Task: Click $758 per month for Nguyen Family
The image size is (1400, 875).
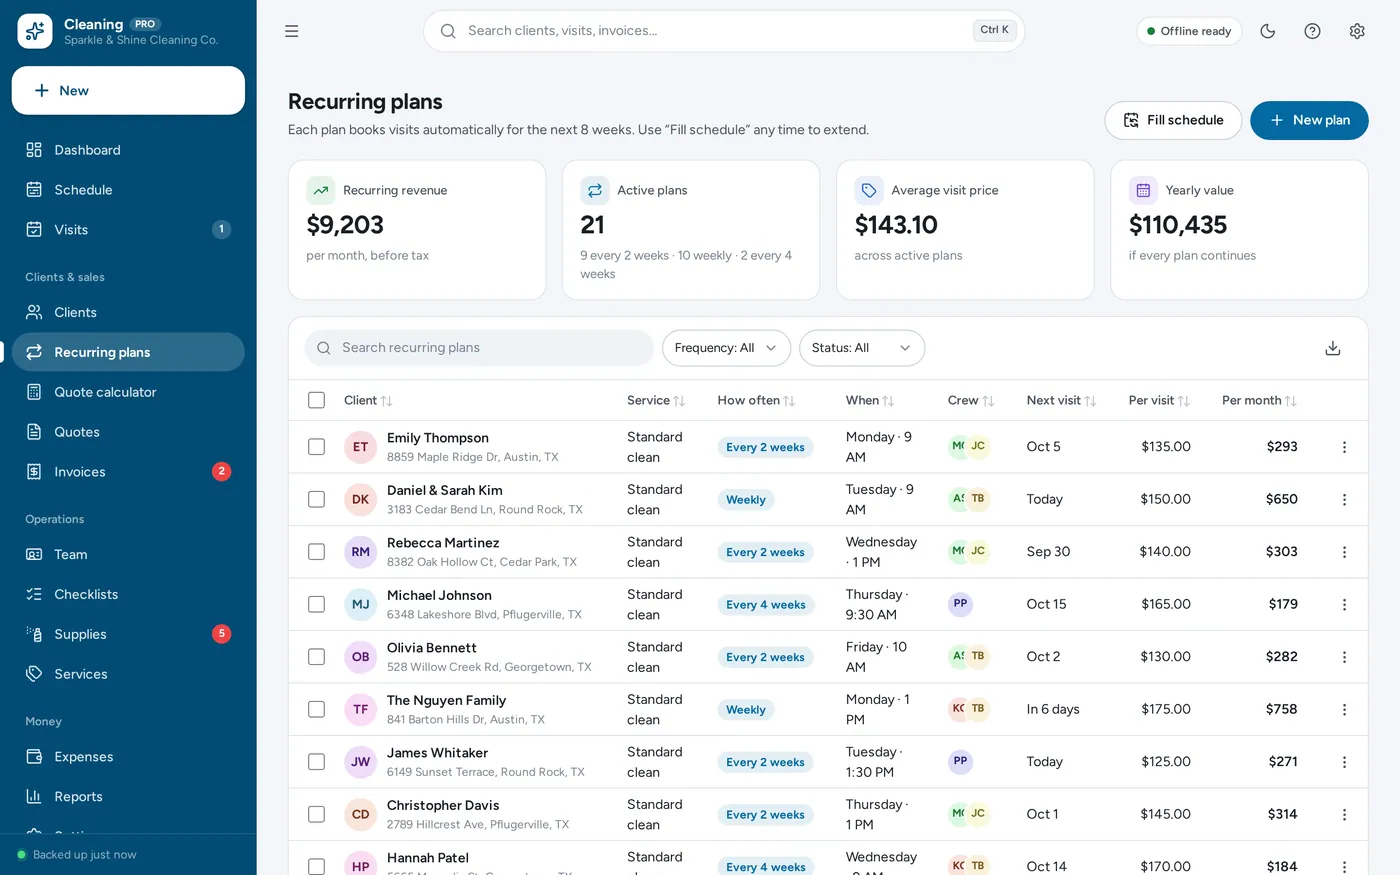Action: 1281,709
